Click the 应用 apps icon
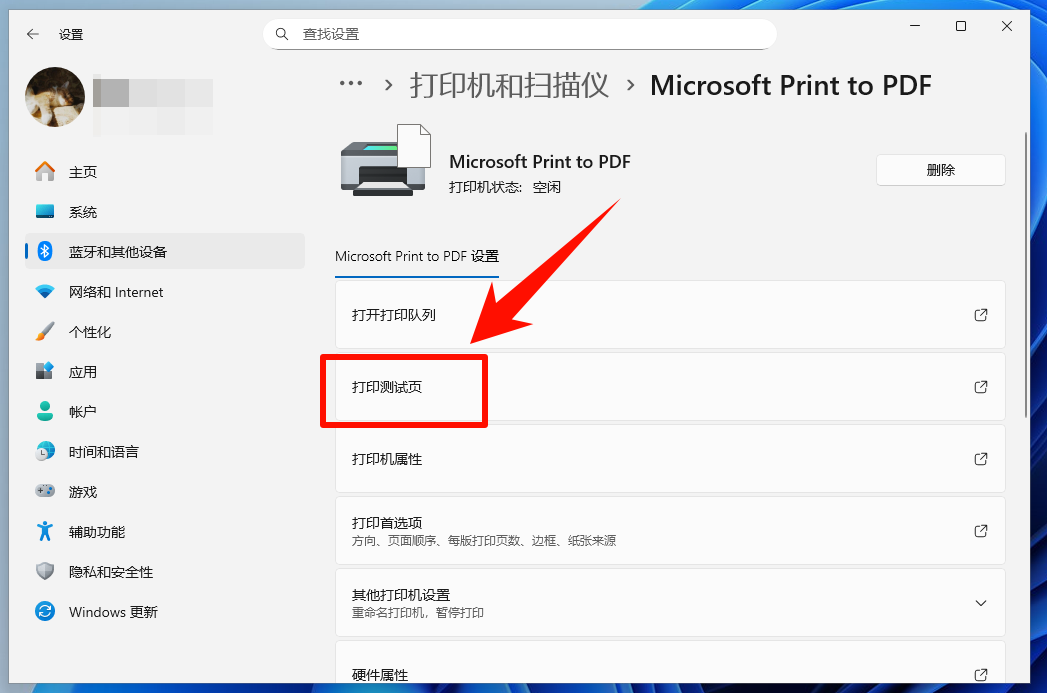 pyautogui.click(x=45, y=371)
